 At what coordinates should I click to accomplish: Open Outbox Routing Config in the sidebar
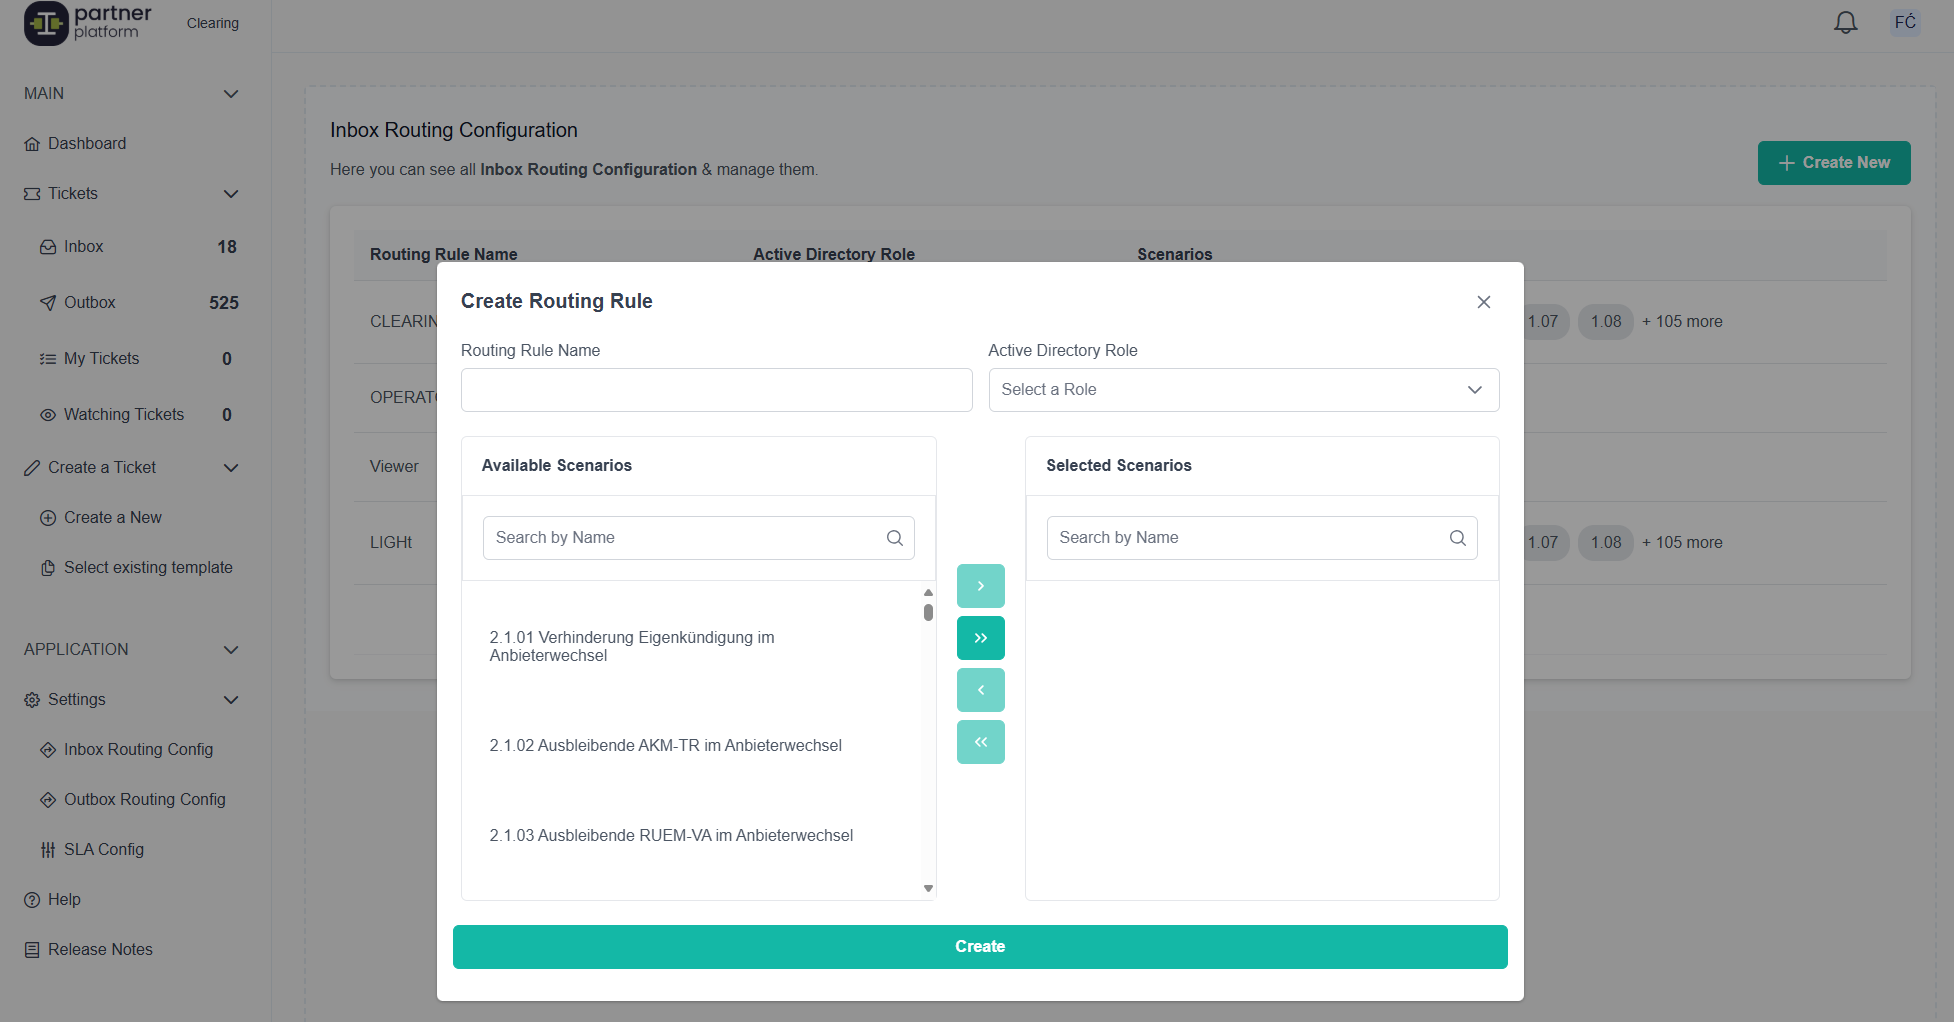[x=144, y=800]
